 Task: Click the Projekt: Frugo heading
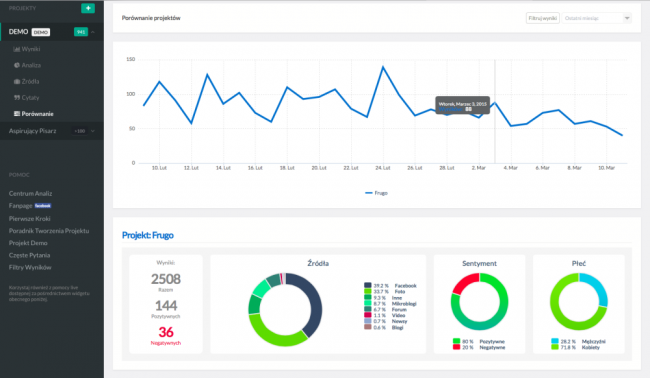(148, 235)
